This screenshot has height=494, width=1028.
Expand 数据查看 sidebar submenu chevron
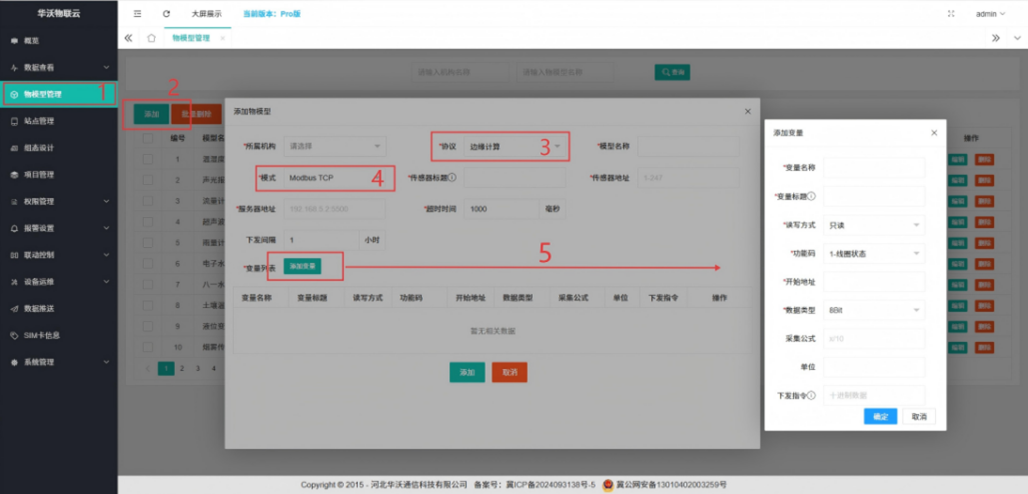pos(106,68)
